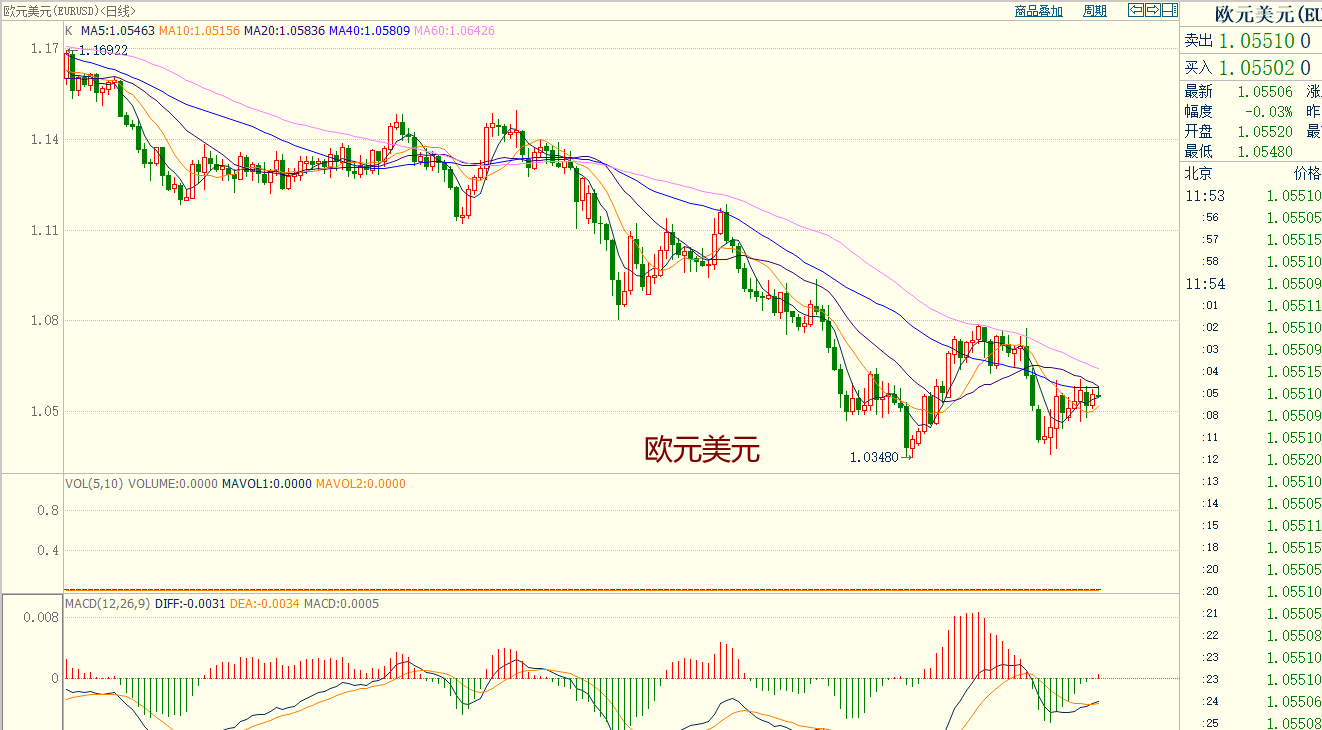Click the right arrow next-symbol icon
The width and height of the screenshot is (1322, 730).
tap(1153, 10)
